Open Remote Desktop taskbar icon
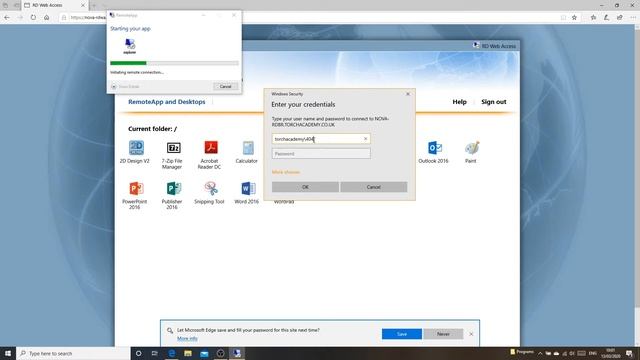 click(x=237, y=353)
